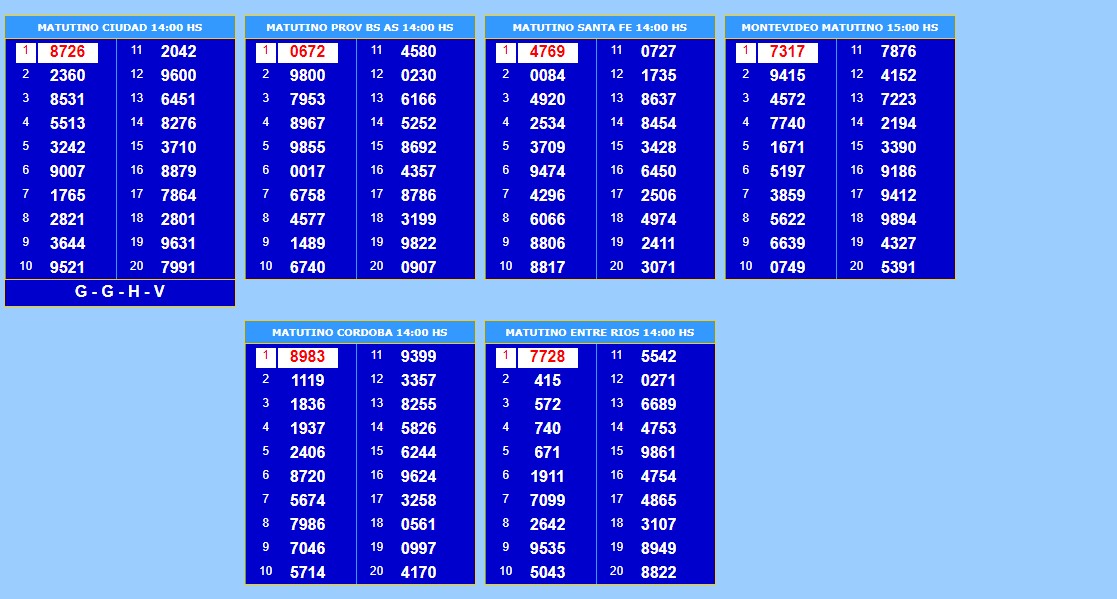Select number 7991 at position 20 in Ciudad
The height and width of the screenshot is (599, 1117).
click(178, 268)
